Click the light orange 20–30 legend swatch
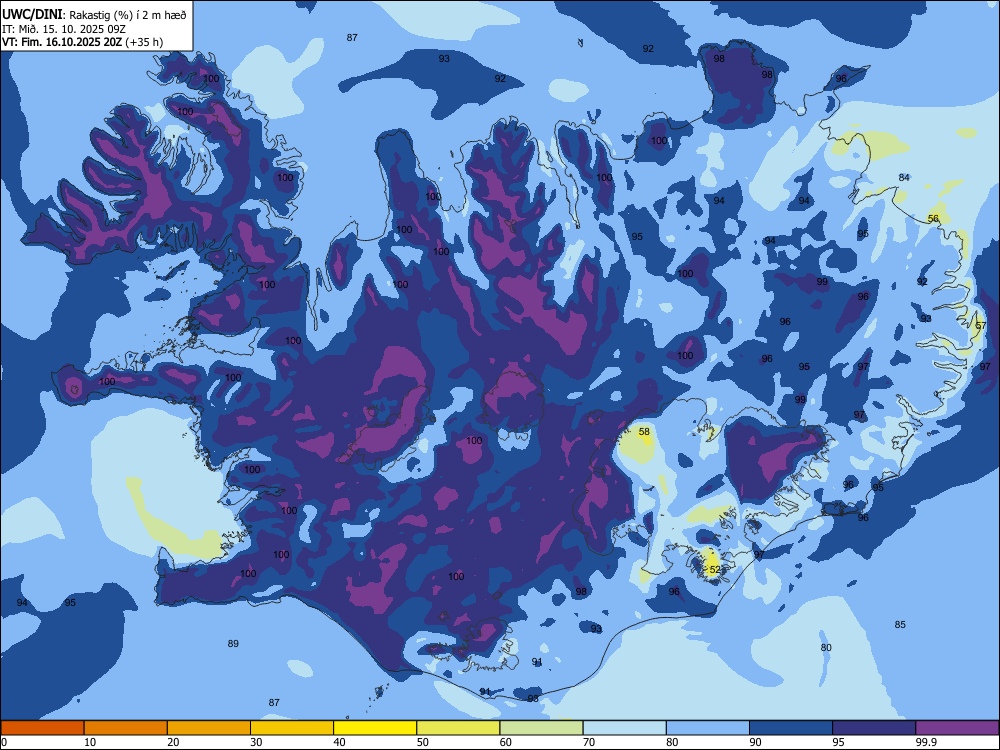The height and width of the screenshot is (750, 1000). tap(209, 728)
